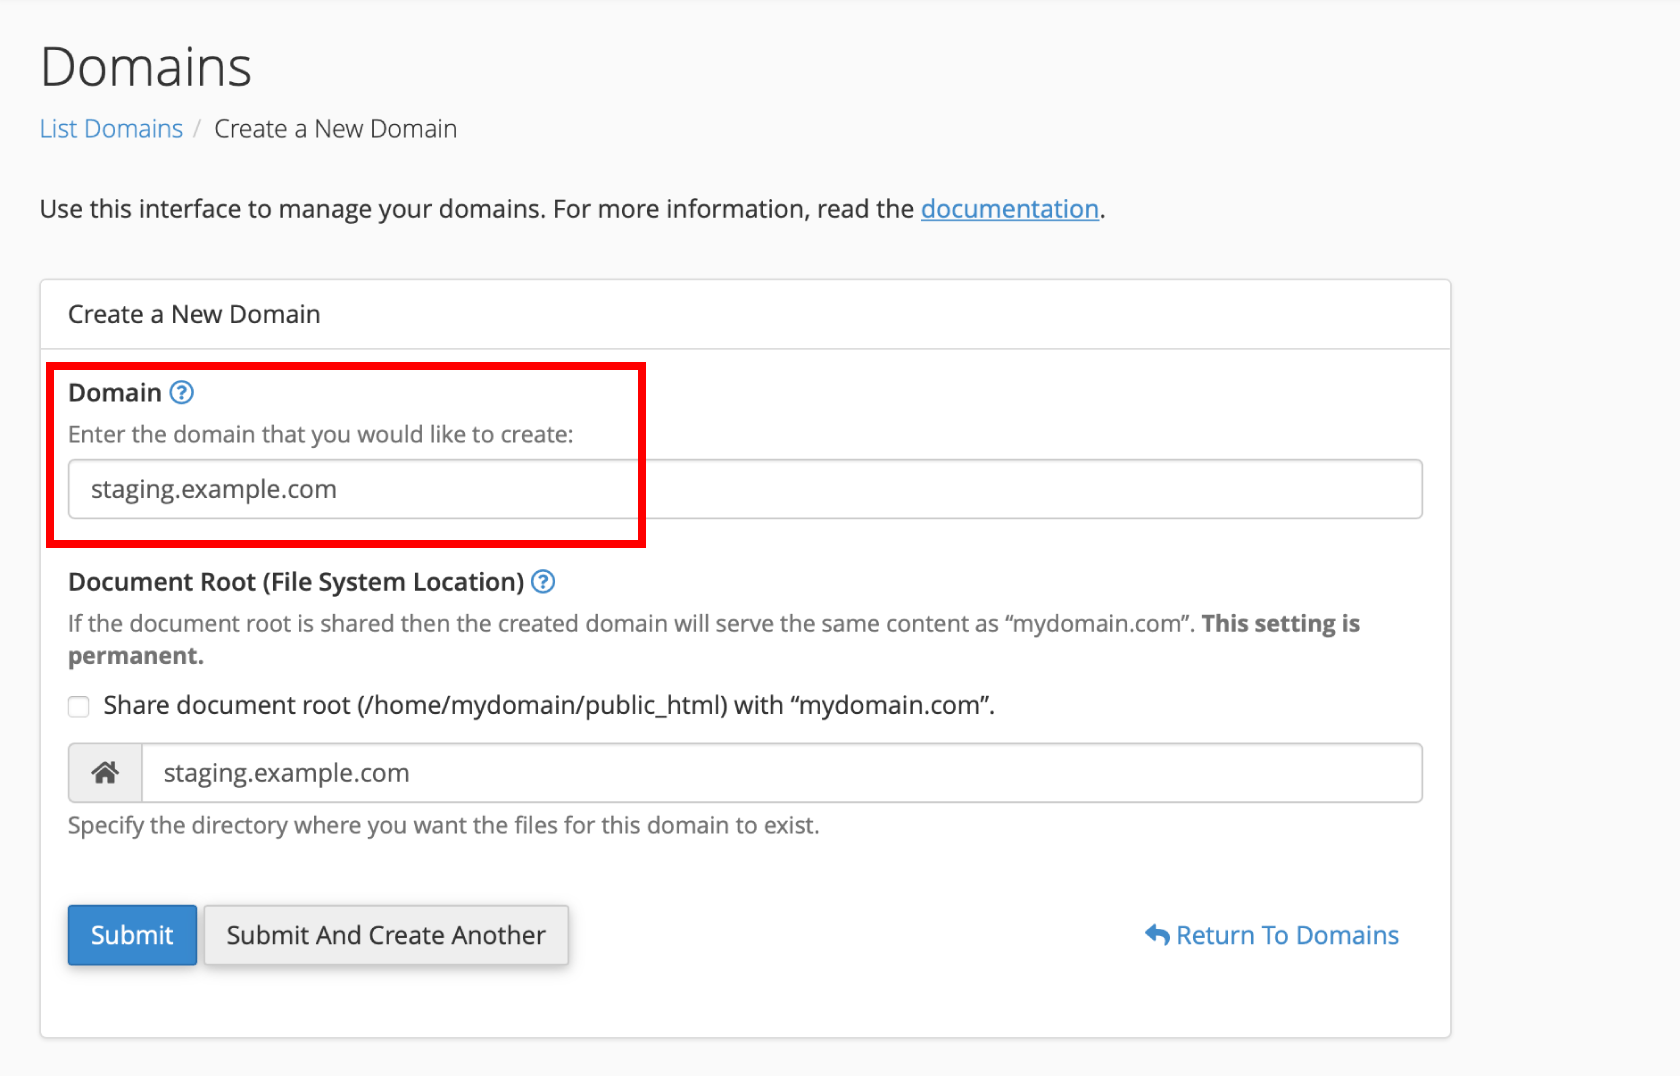Open the Document Root help icon
The height and width of the screenshot is (1076, 1680).
543,581
